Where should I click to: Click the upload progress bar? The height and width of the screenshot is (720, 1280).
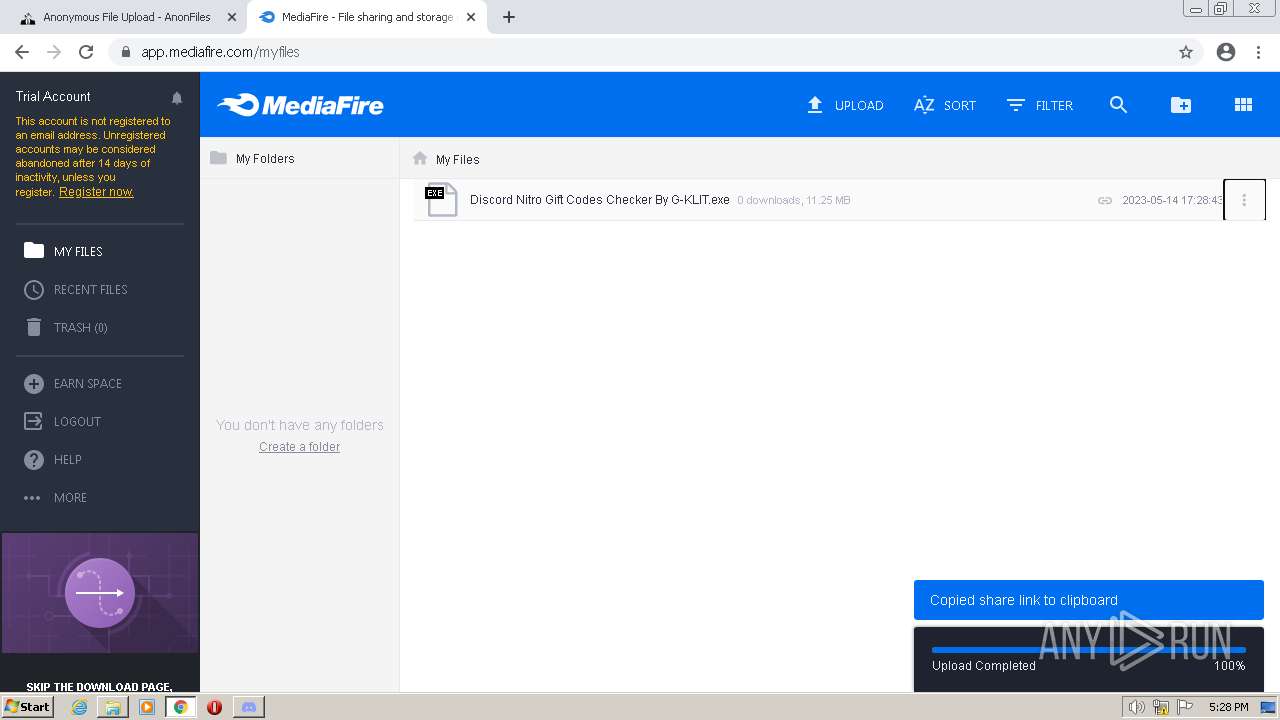click(1089, 650)
